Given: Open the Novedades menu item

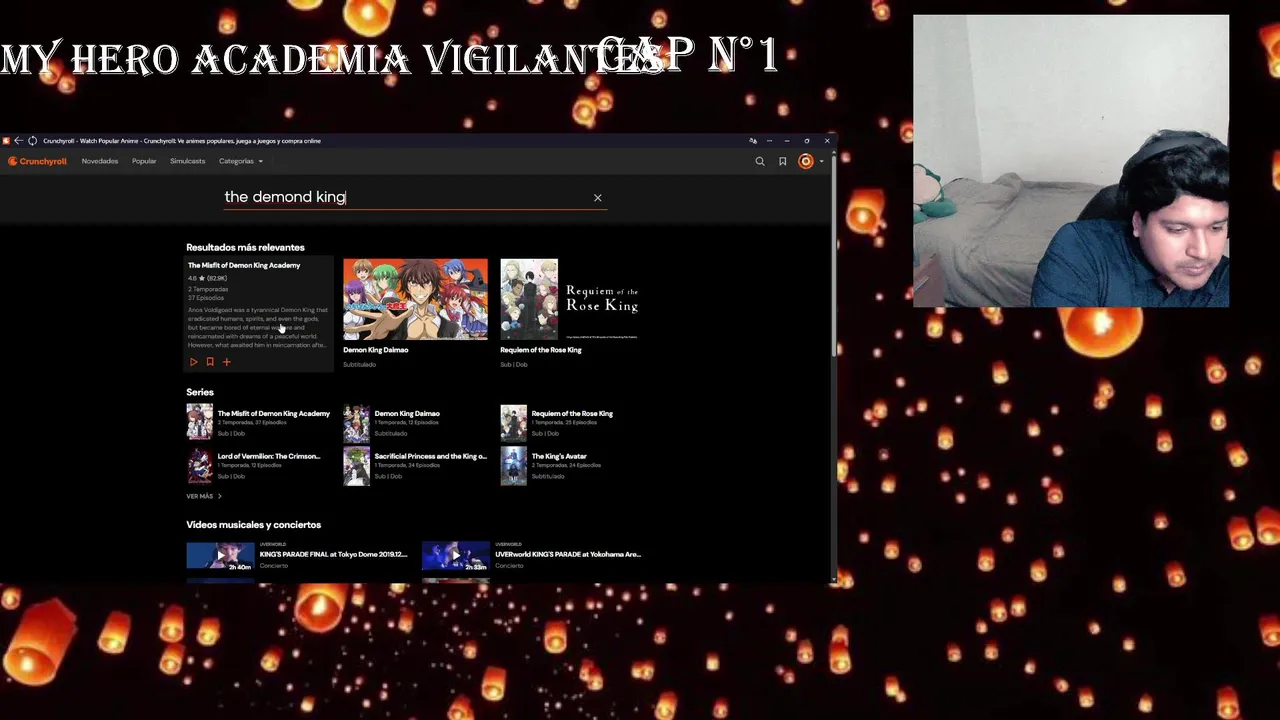Looking at the screenshot, I should [100, 161].
